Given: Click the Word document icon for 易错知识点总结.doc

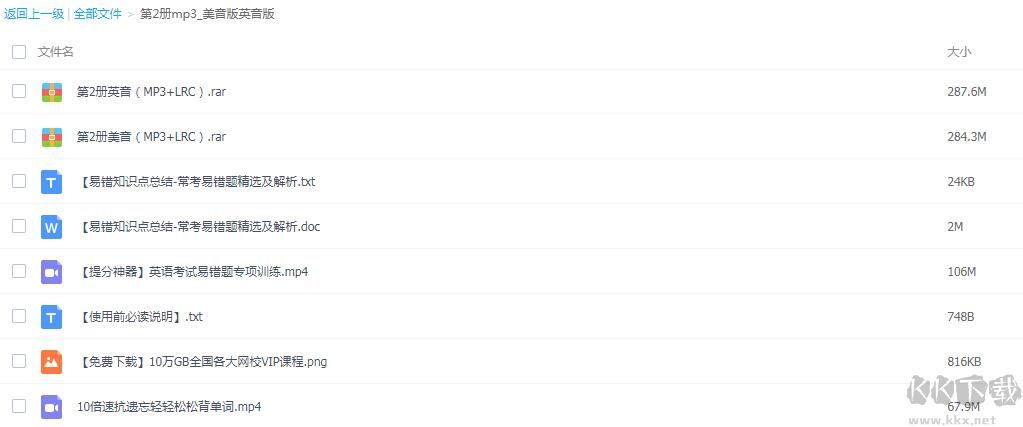Looking at the screenshot, I should click(x=52, y=227).
